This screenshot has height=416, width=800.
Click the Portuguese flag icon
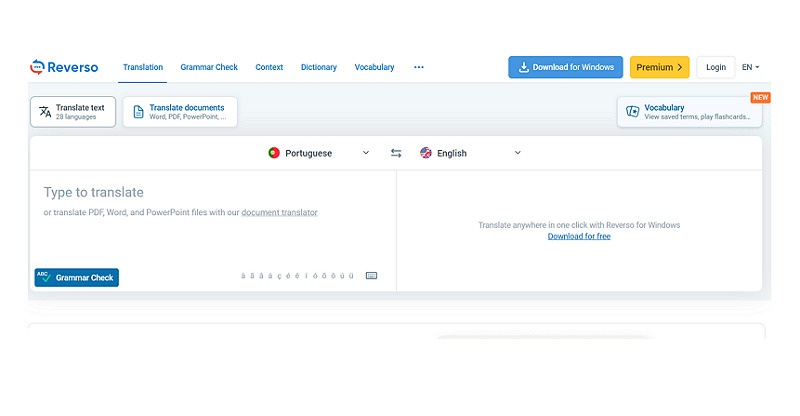pyautogui.click(x=274, y=153)
